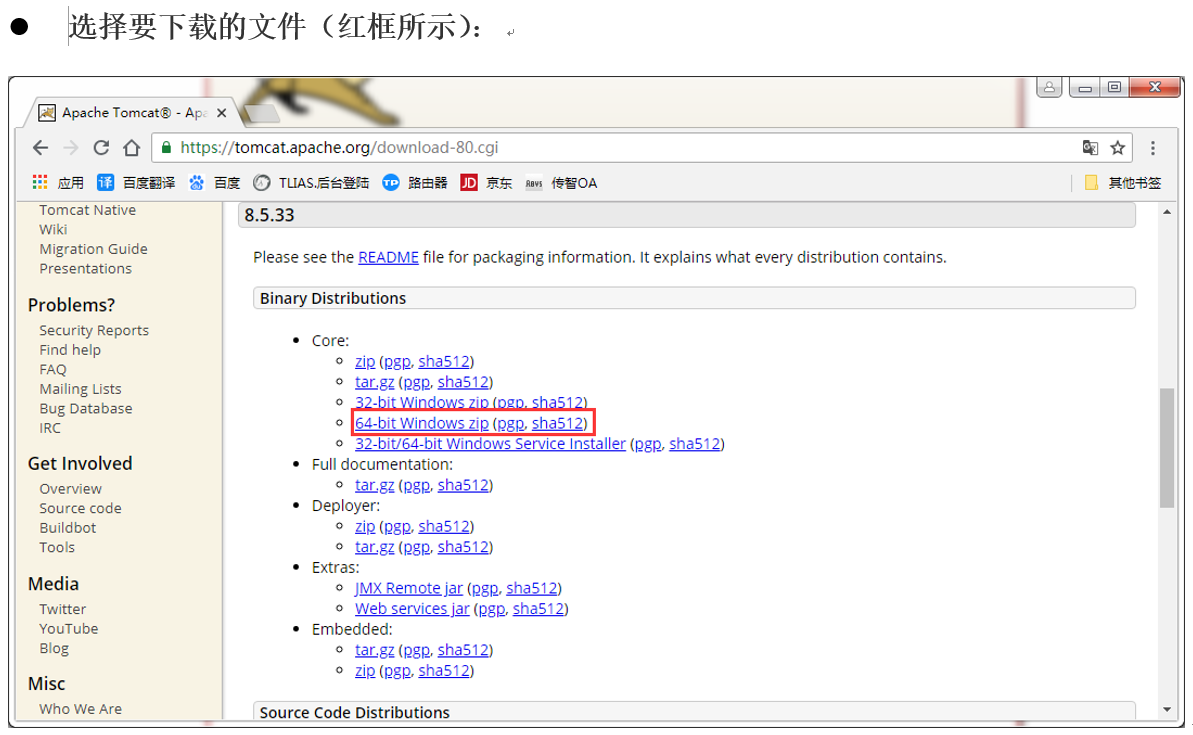Open Security Reports sidebar link

pos(94,330)
